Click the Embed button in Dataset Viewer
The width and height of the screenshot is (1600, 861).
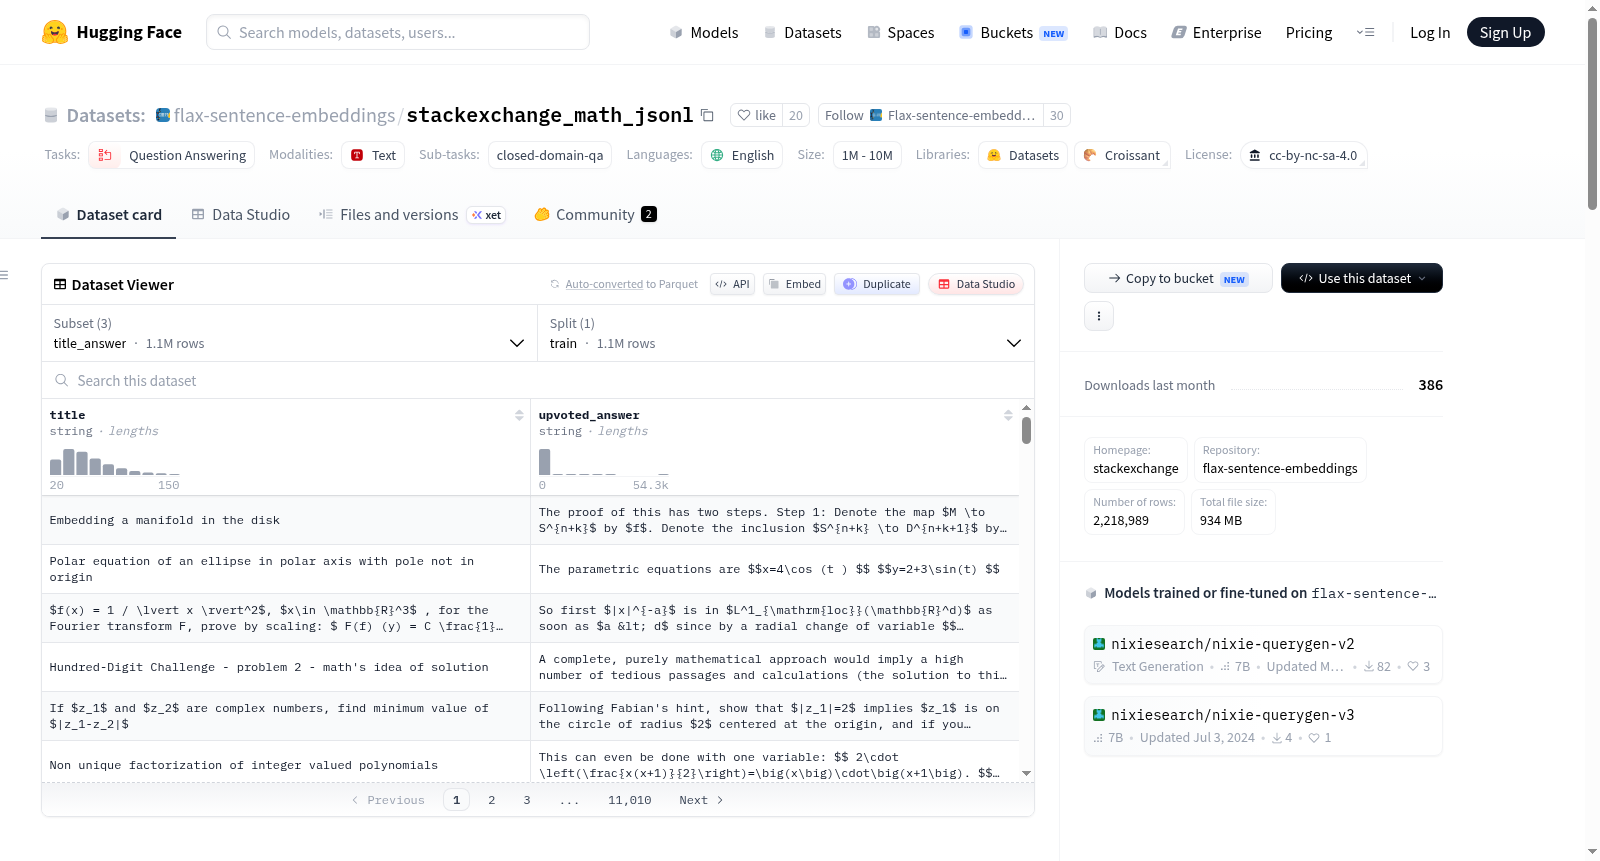(793, 284)
